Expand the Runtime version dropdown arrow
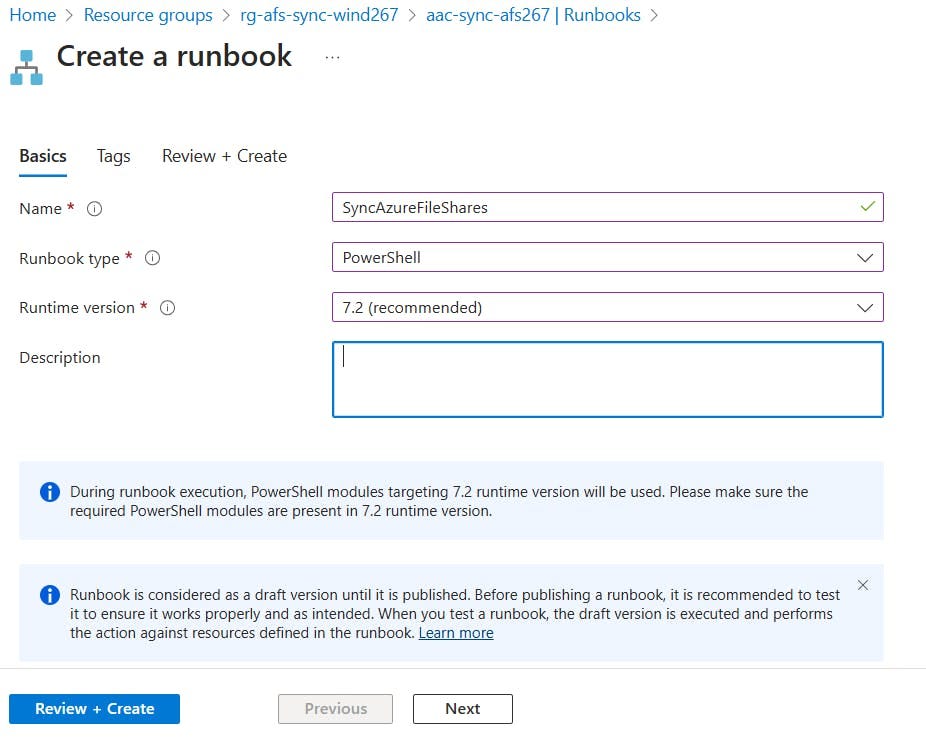The image size is (926, 740). point(865,307)
